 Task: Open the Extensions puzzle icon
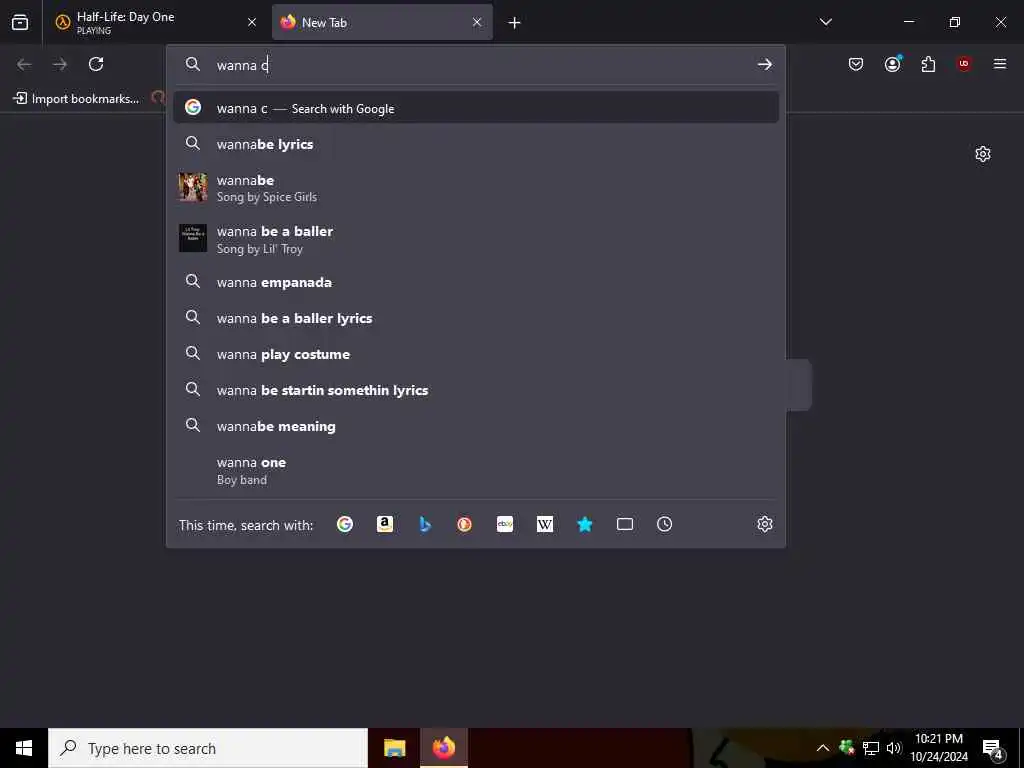pyautogui.click(x=928, y=64)
